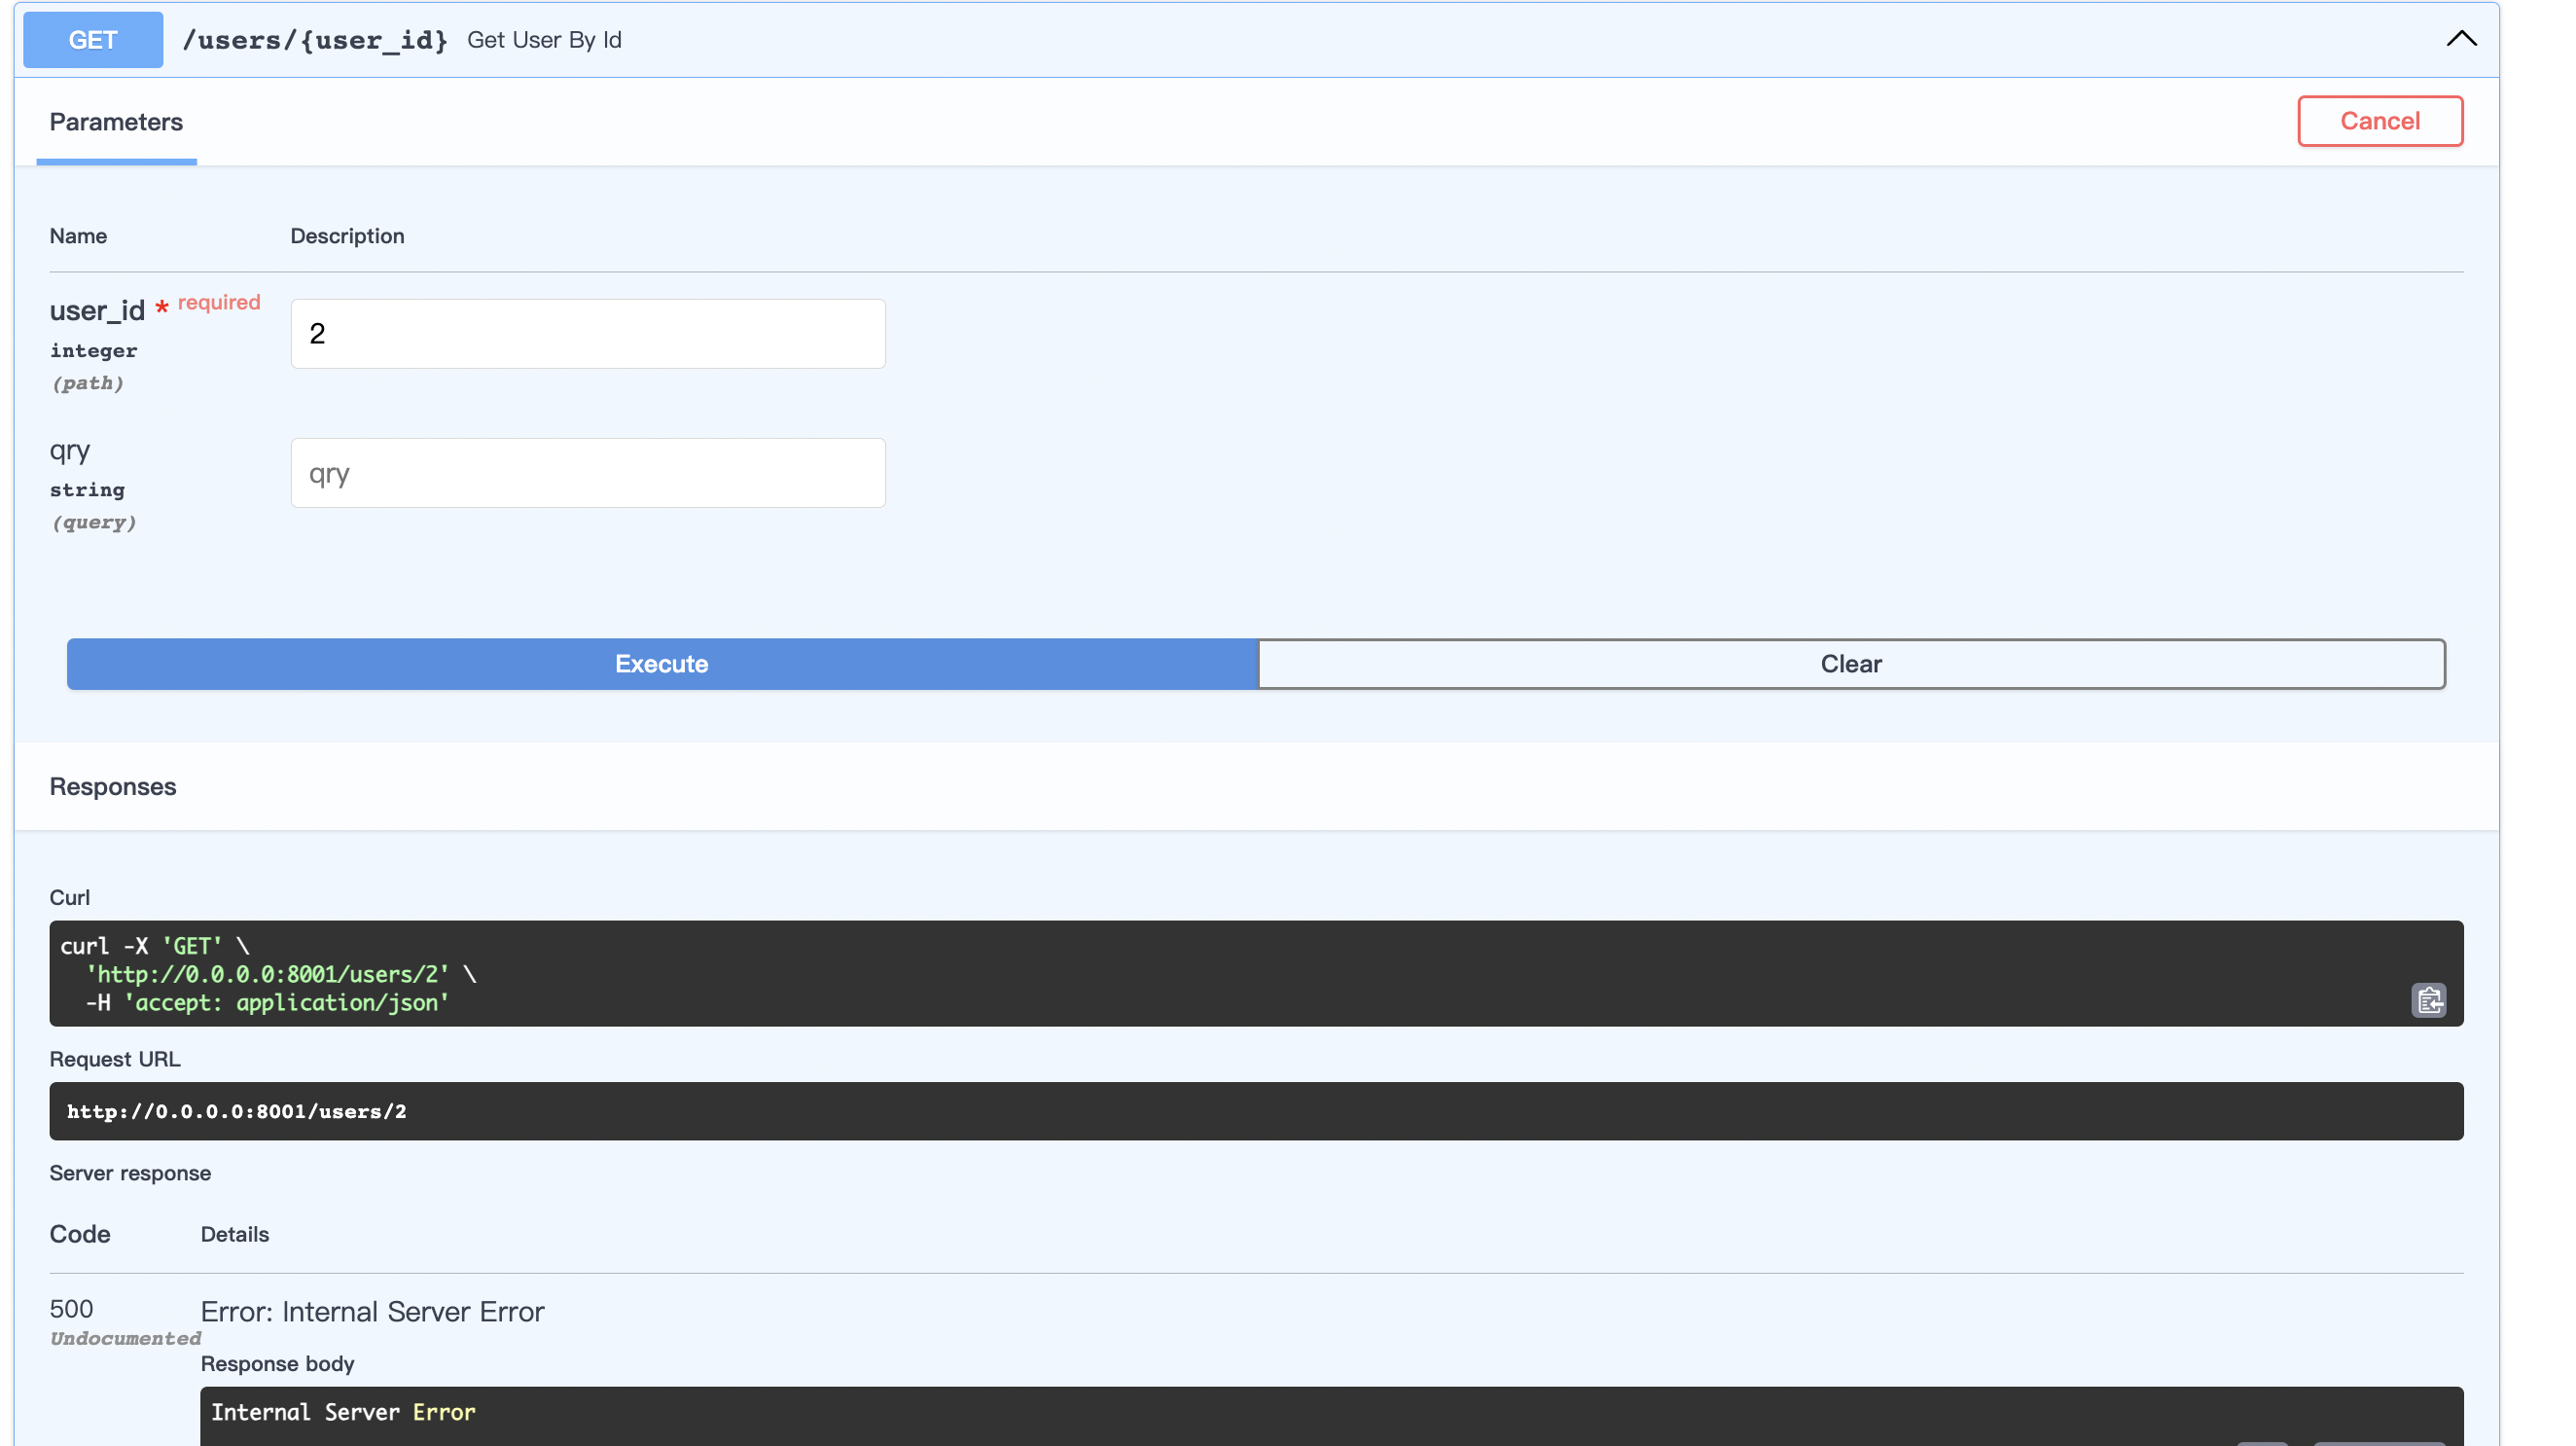Click the blue GET method badge
Image resolution: width=2576 pixels, height=1446 pixels.
92,40
